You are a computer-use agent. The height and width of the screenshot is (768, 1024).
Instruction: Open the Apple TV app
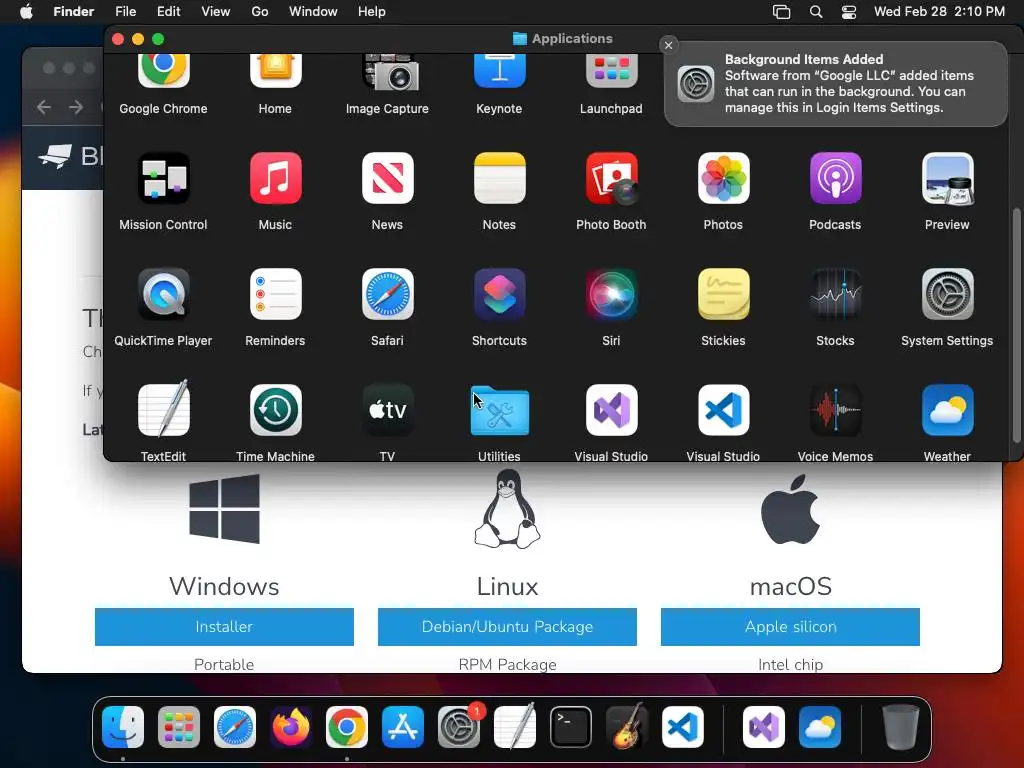[387, 410]
